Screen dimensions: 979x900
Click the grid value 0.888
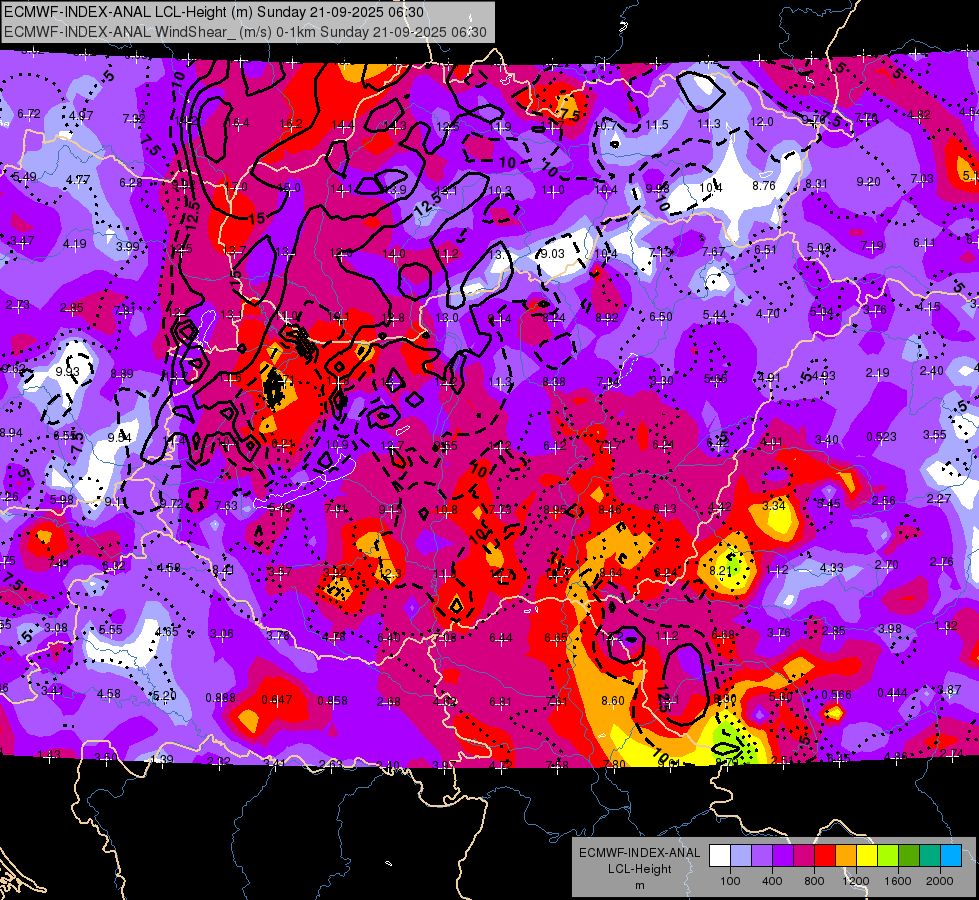(x=220, y=698)
